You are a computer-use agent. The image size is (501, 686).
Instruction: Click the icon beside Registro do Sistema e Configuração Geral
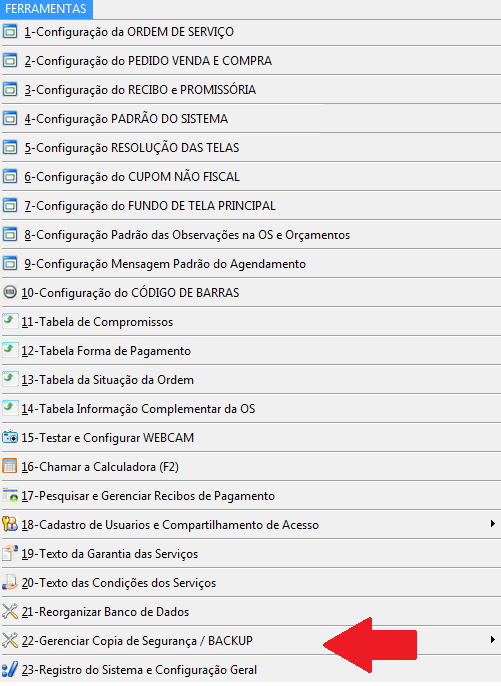[x=10, y=669]
